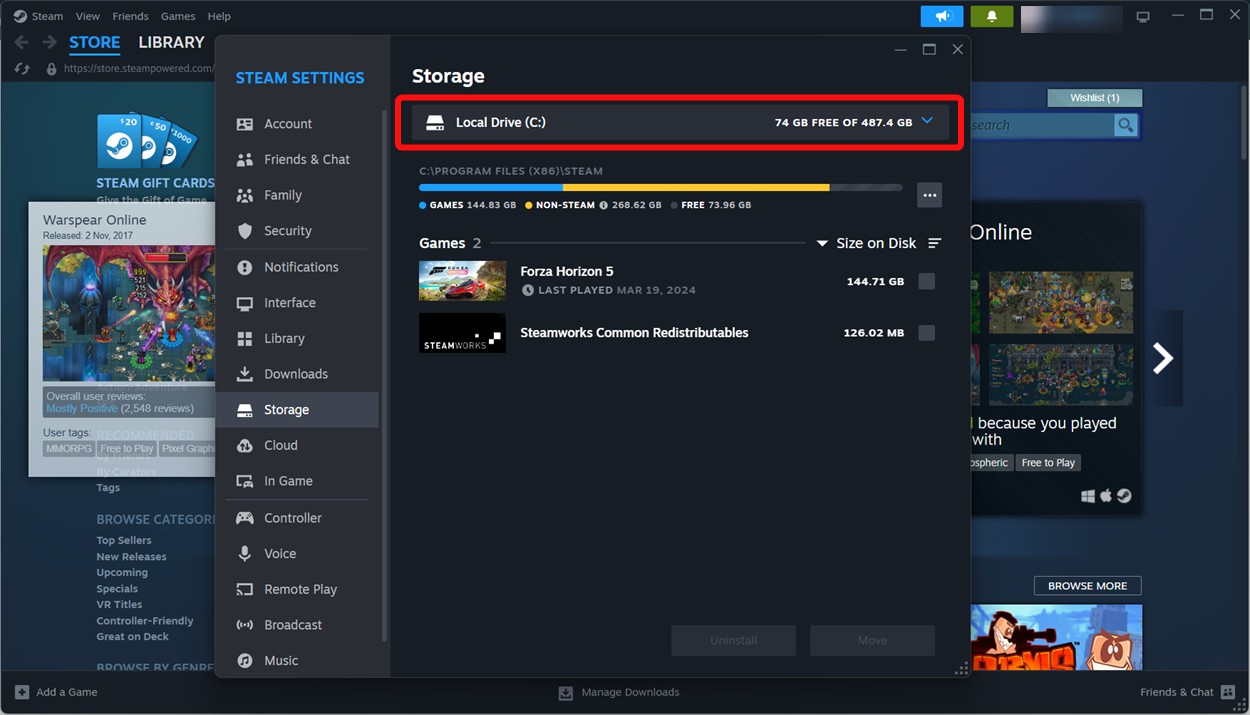Check the Steamworks Common Redistributables box
Viewport: 1250px width, 715px height.
coord(926,333)
